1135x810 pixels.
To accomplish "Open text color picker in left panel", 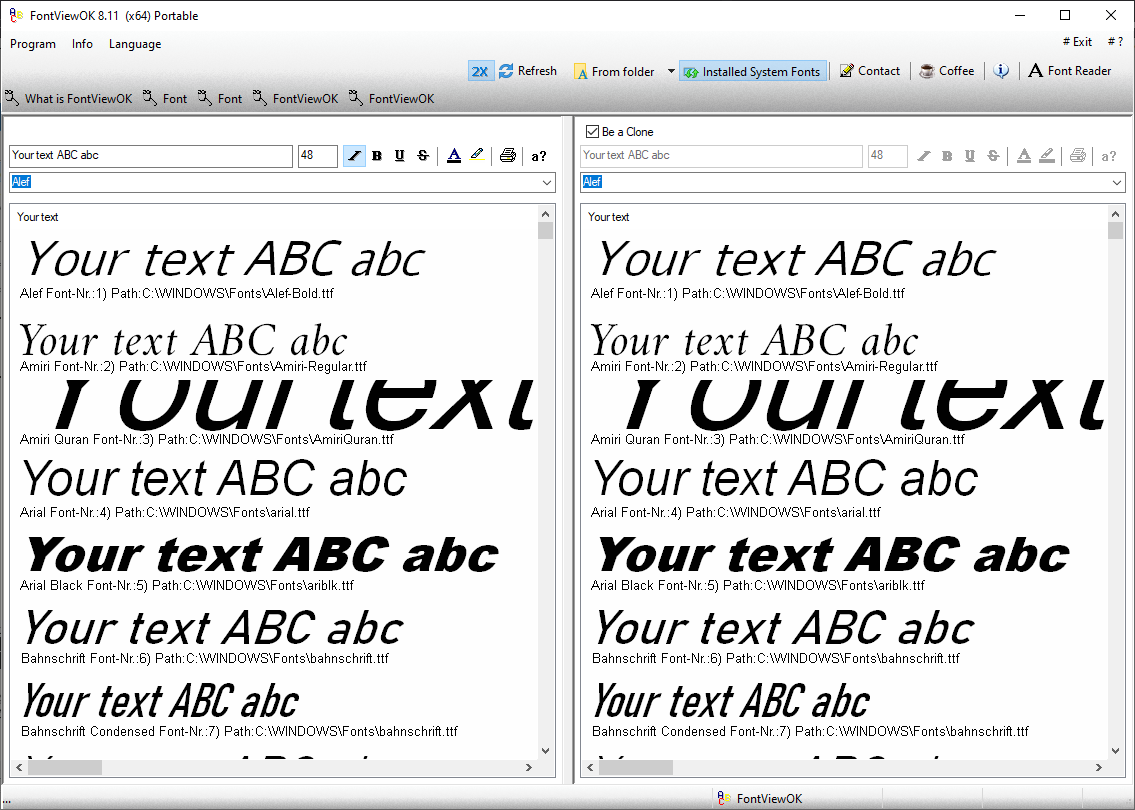I will [454, 156].
